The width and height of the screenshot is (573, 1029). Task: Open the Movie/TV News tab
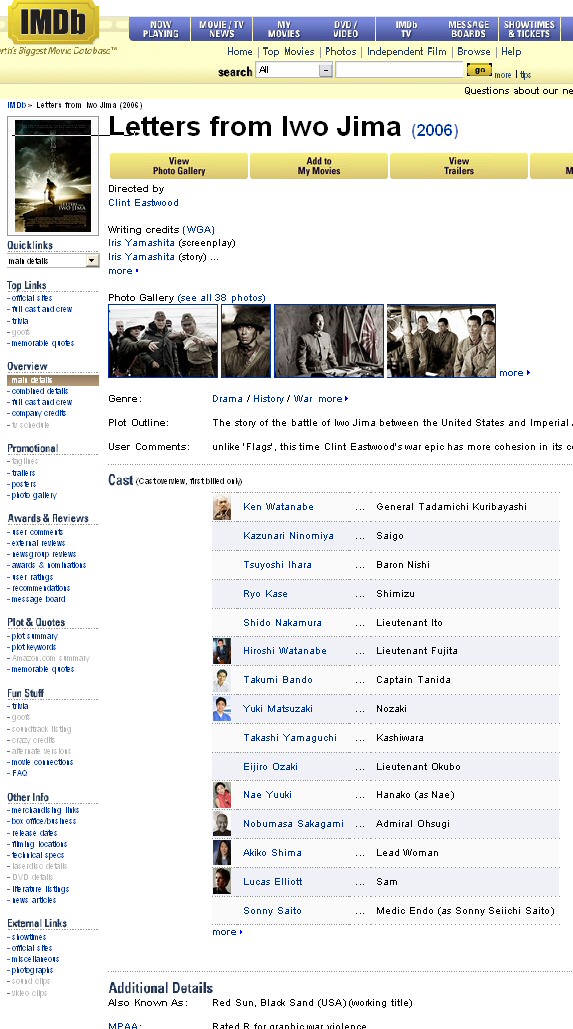[x=222, y=29]
